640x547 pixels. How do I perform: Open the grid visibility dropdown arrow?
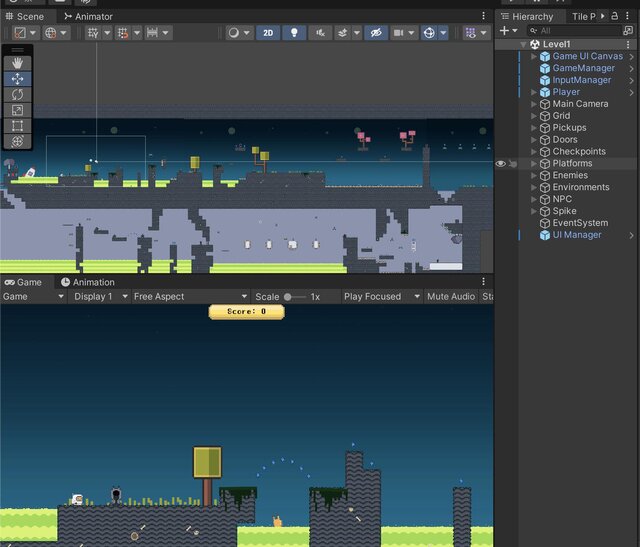(x=107, y=33)
